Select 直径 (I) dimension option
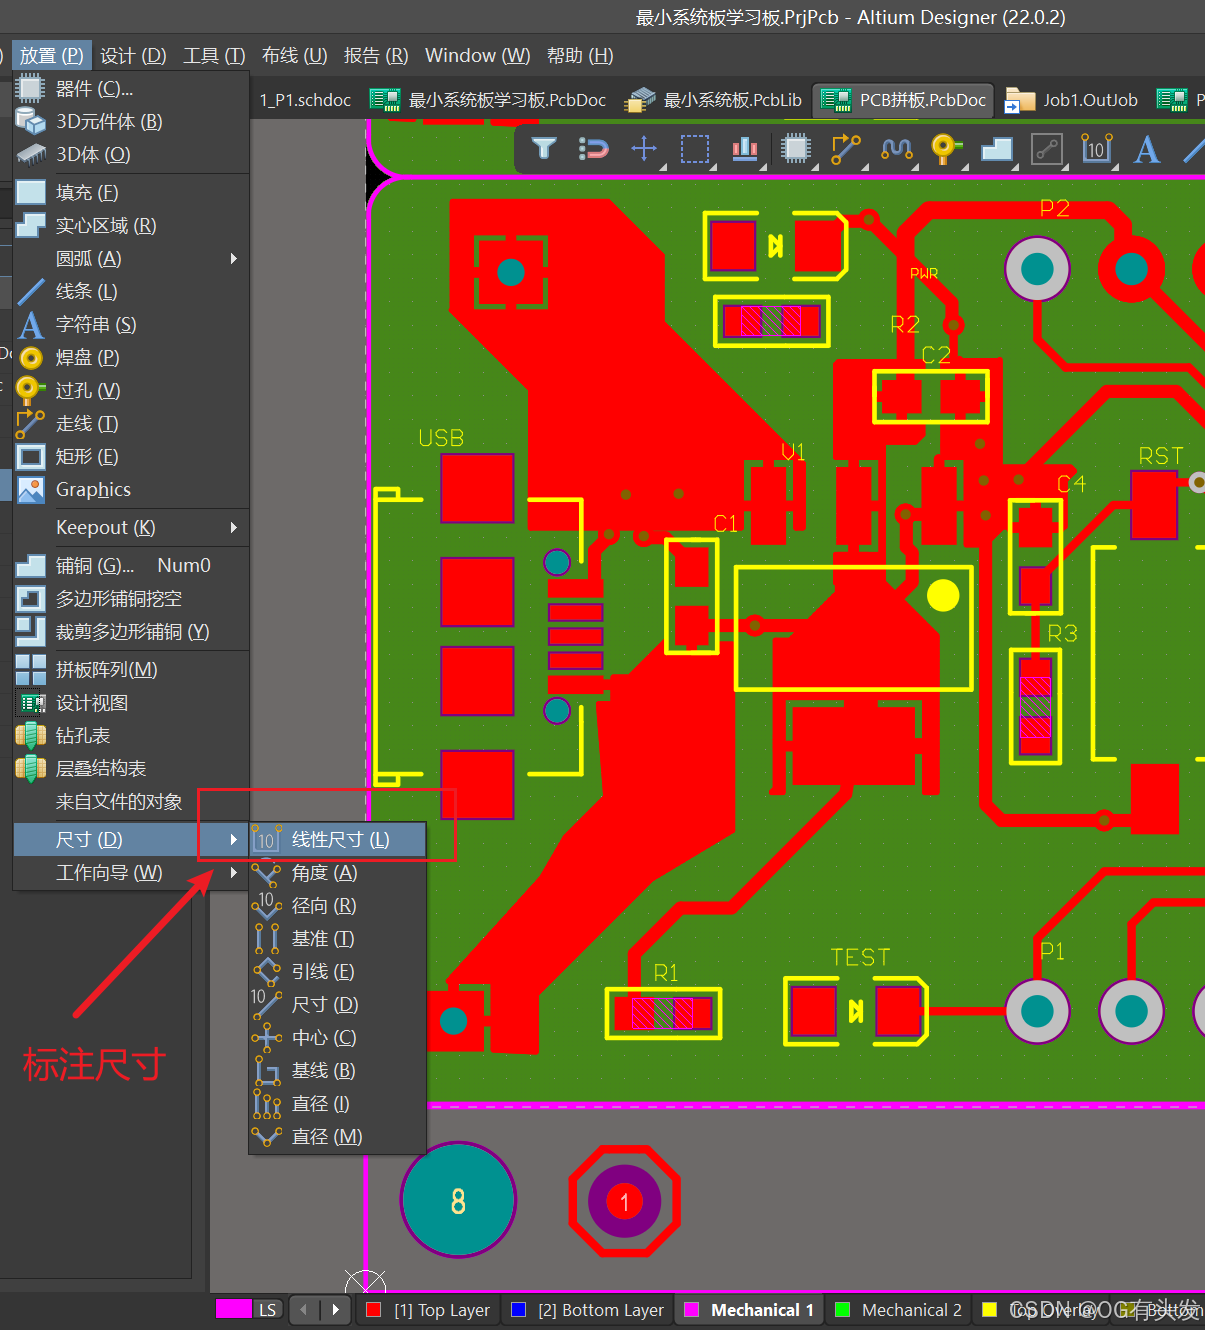 (x=338, y=1104)
